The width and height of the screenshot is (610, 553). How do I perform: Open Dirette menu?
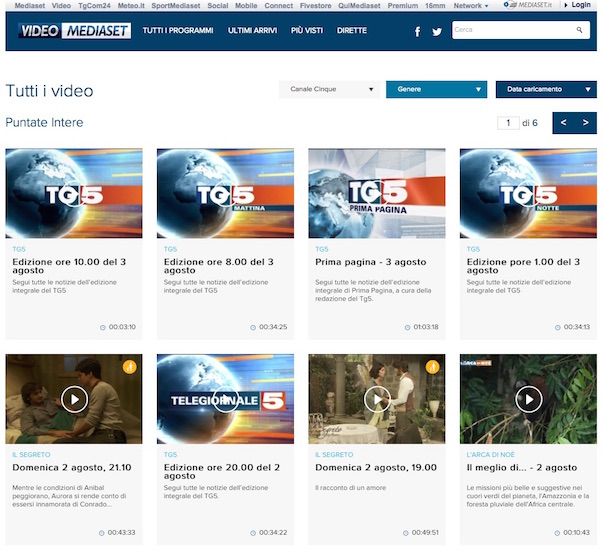tap(352, 31)
